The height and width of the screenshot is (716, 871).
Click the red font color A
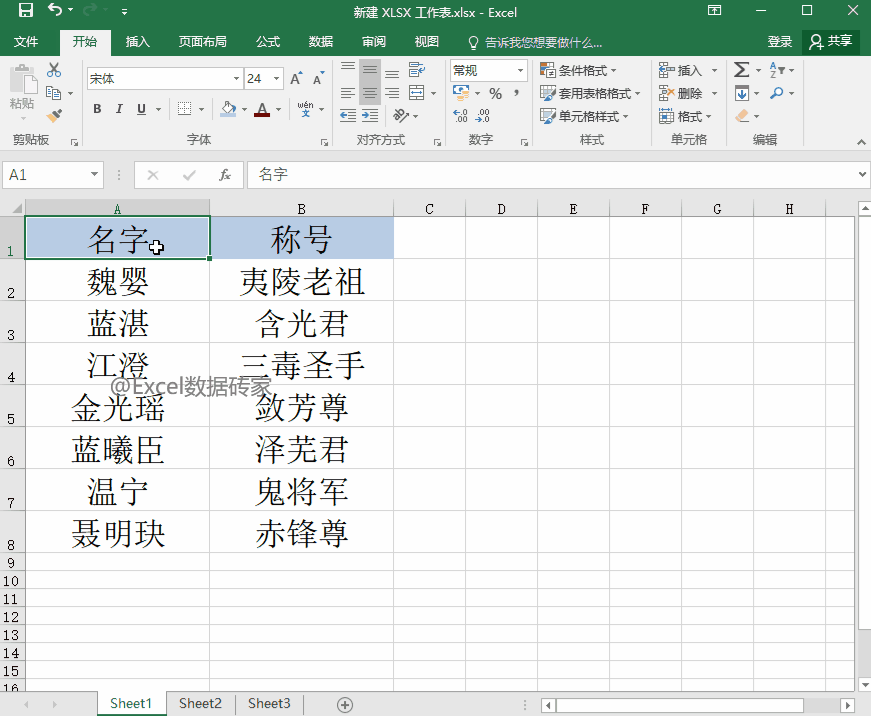click(x=262, y=109)
